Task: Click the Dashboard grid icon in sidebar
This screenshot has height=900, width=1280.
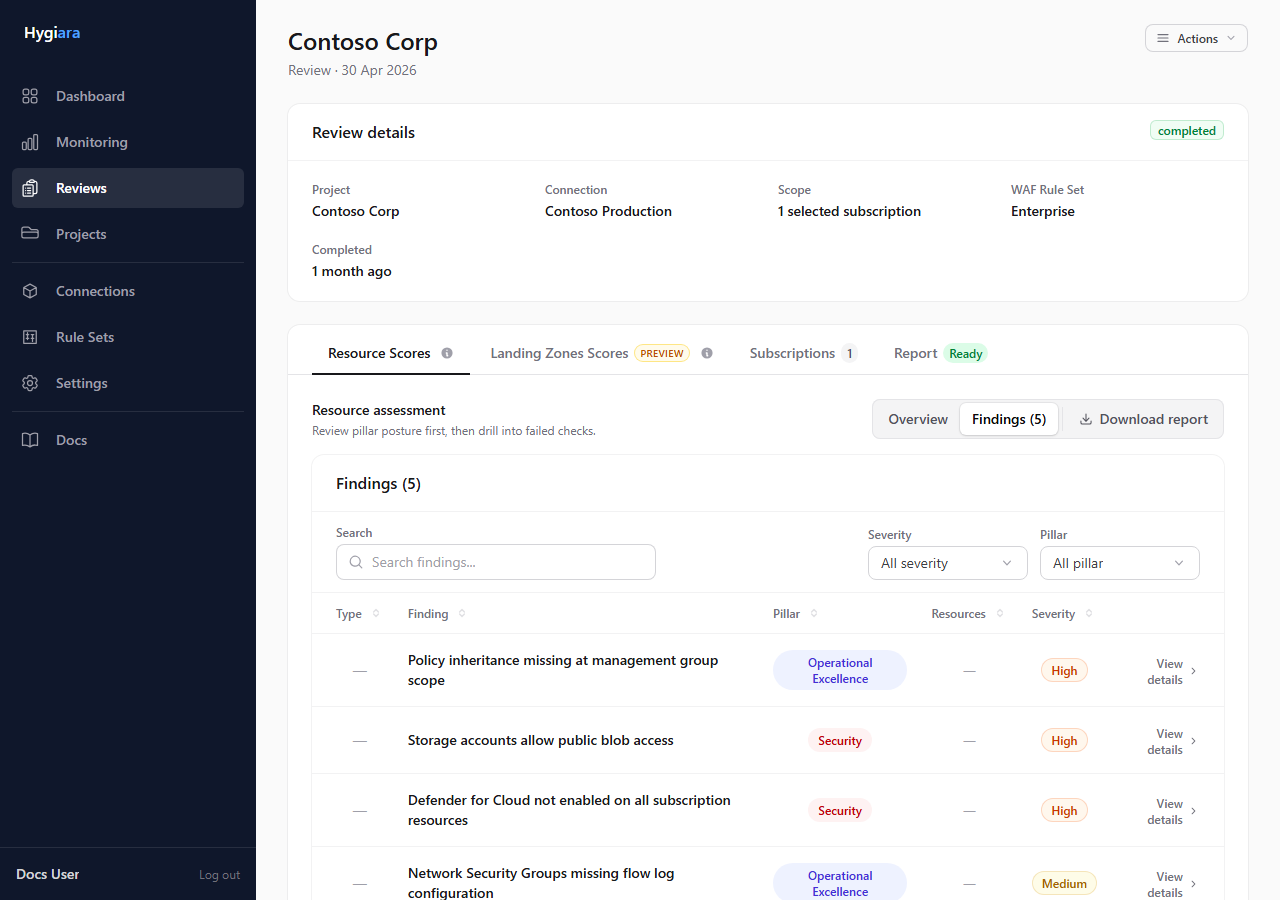Action: click(x=30, y=96)
